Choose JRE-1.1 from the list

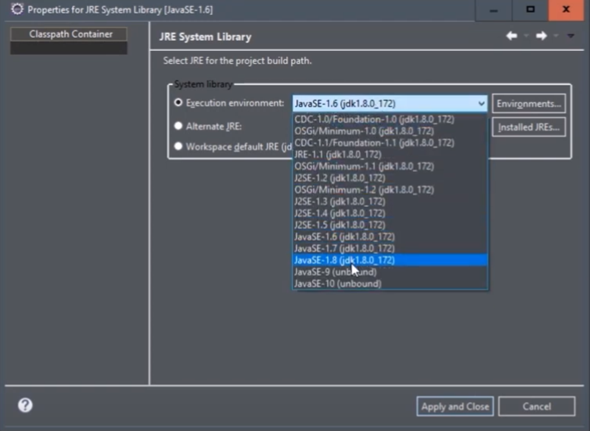[x=390, y=154]
